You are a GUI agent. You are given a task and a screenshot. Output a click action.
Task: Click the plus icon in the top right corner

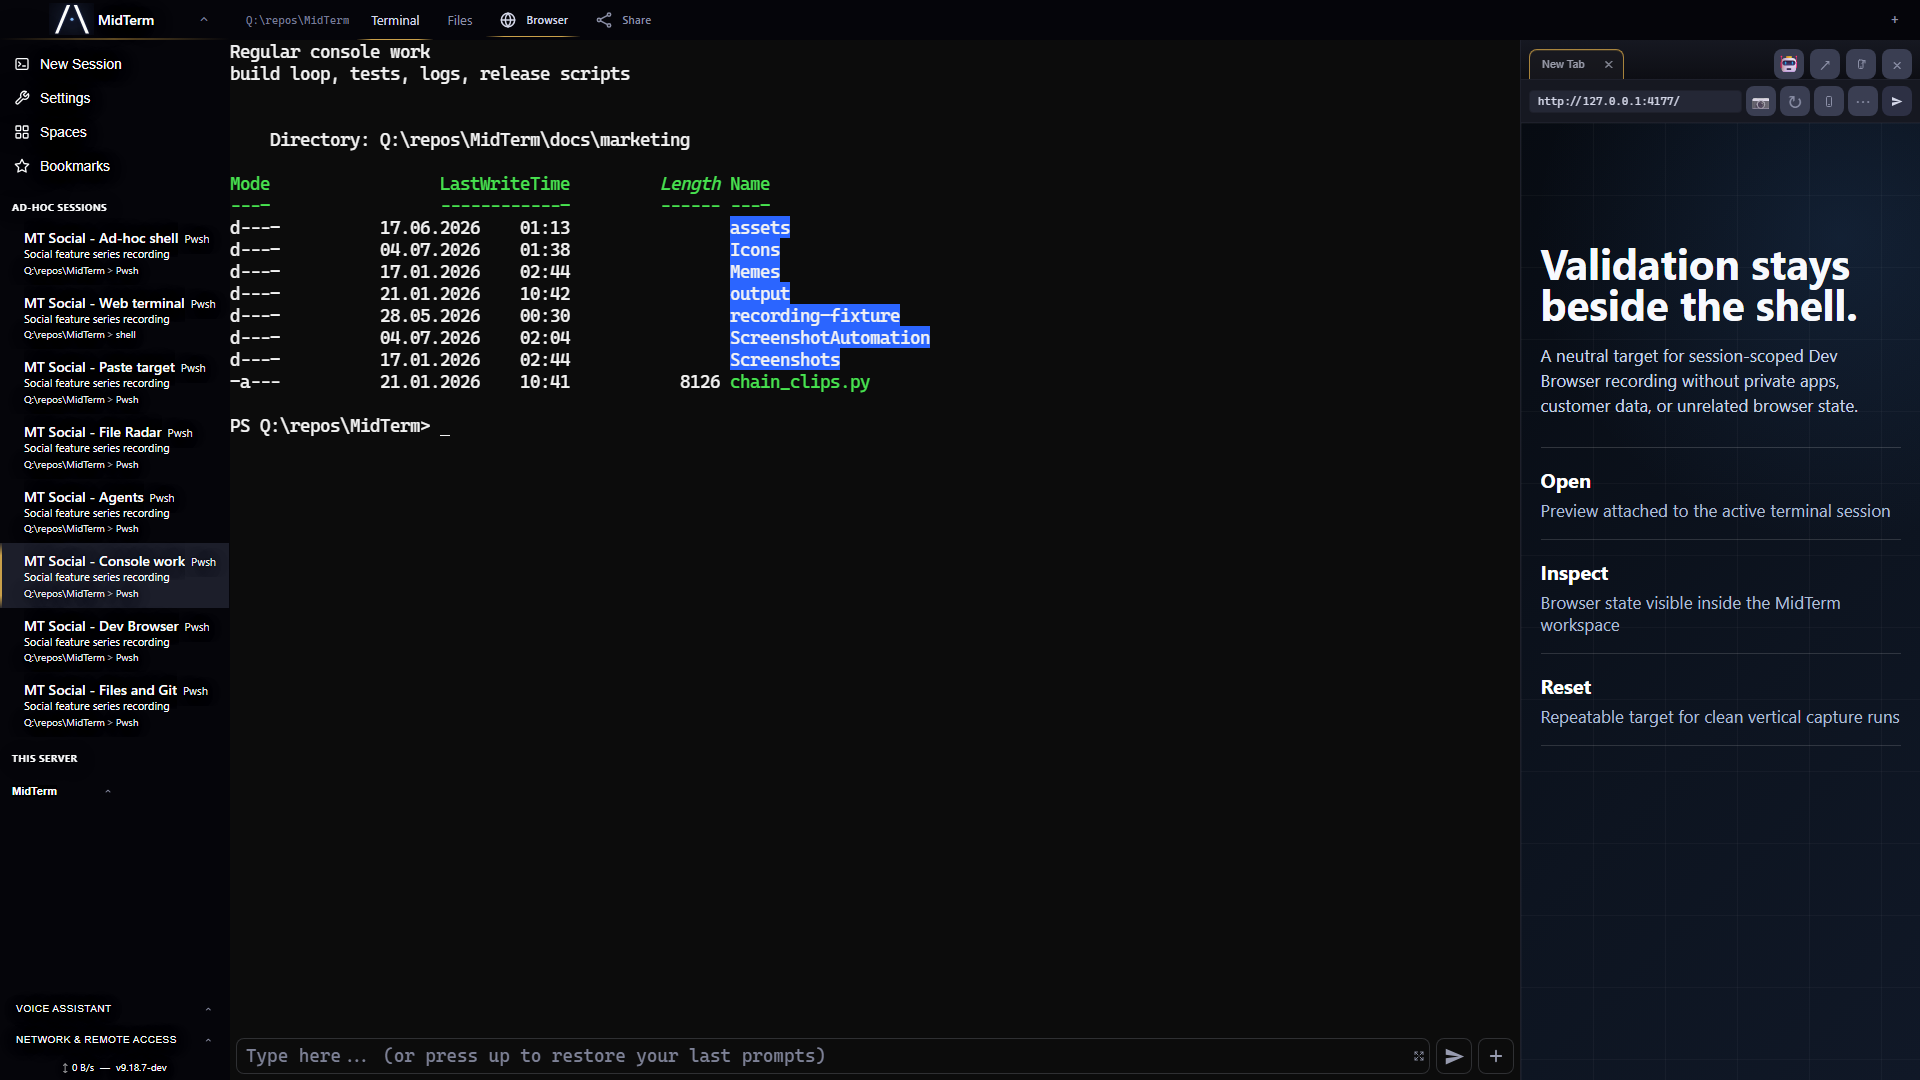click(x=1894, y=19)
